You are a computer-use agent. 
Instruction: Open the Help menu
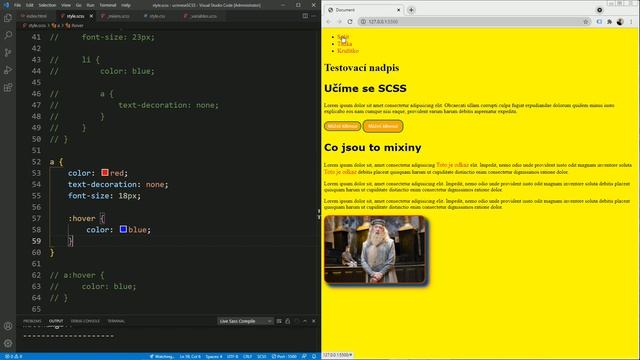[x=126, y=5]
